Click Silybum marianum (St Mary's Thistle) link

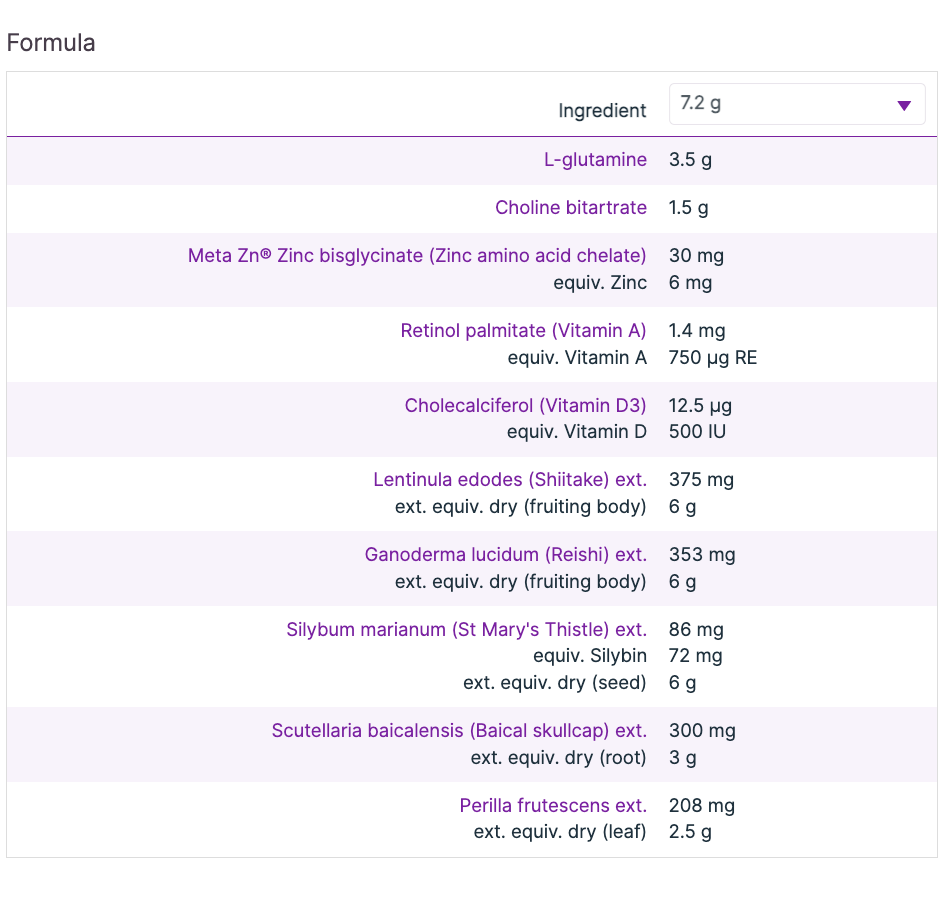coord(466,630)
